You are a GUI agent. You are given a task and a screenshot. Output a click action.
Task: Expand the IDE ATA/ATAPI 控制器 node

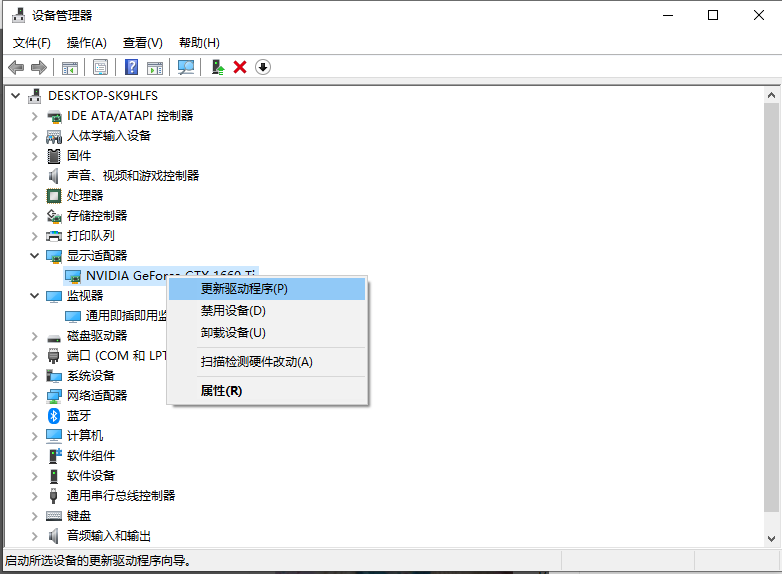pyautogui.click(x=34, y=116)
